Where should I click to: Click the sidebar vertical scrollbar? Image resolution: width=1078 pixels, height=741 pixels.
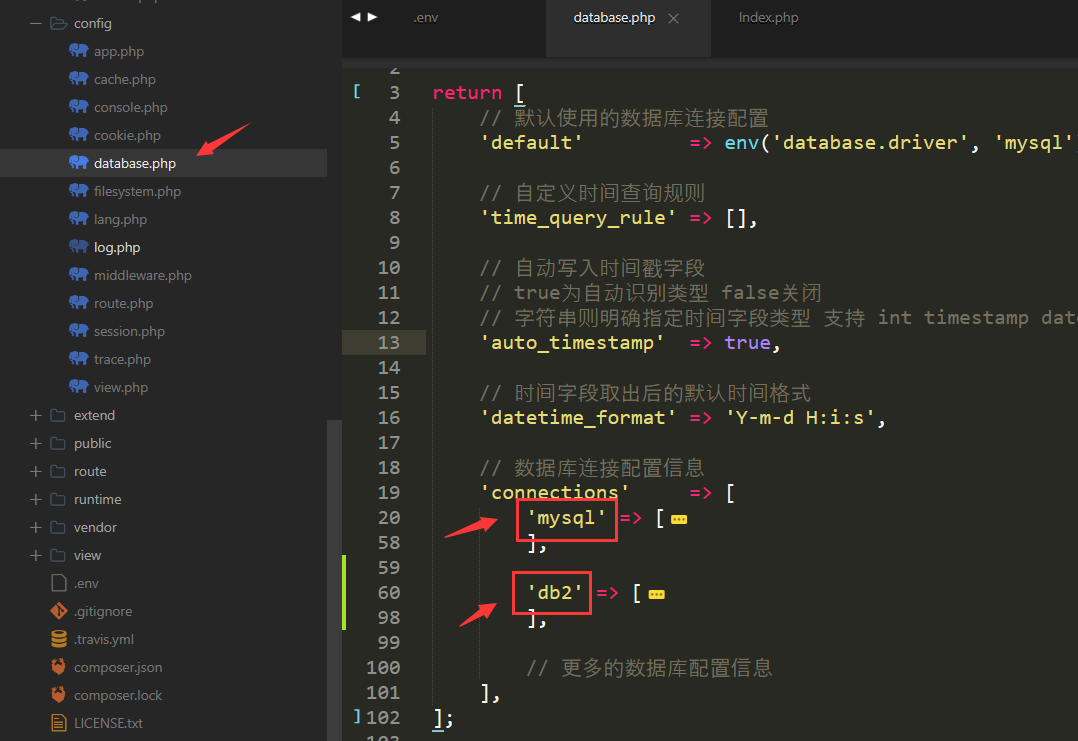334,579
